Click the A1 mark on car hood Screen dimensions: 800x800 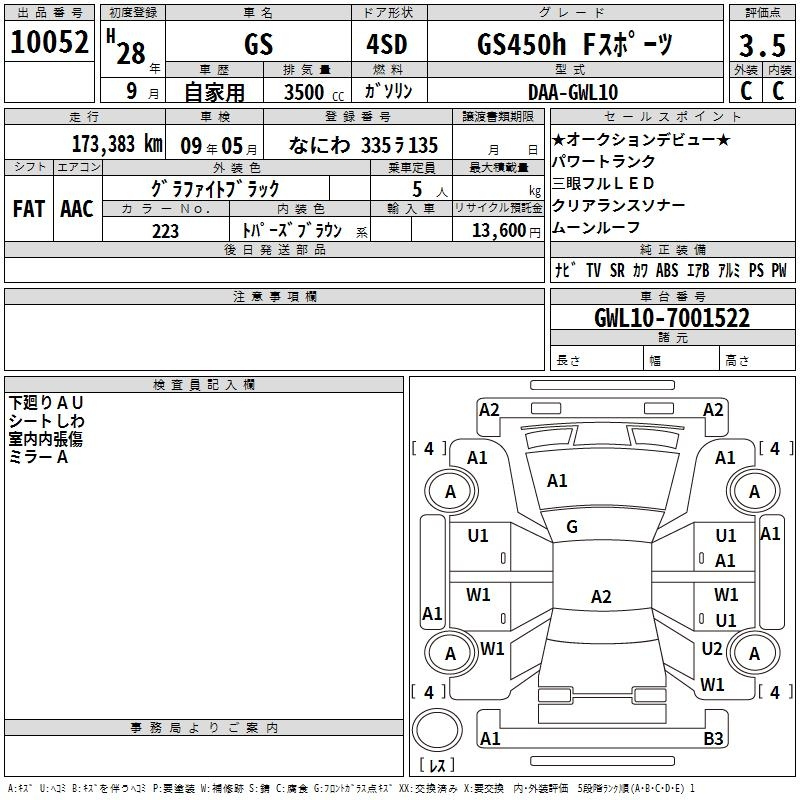pos(557,481)
